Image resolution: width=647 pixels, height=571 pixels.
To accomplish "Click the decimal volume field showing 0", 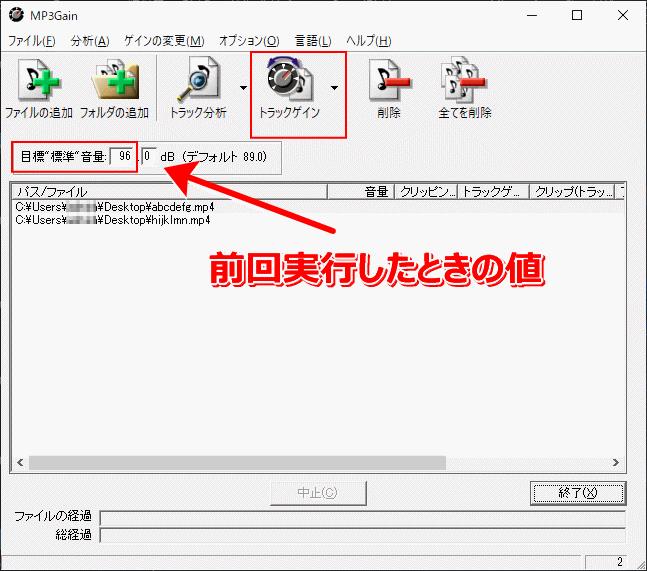I will (x=149, y=156).
